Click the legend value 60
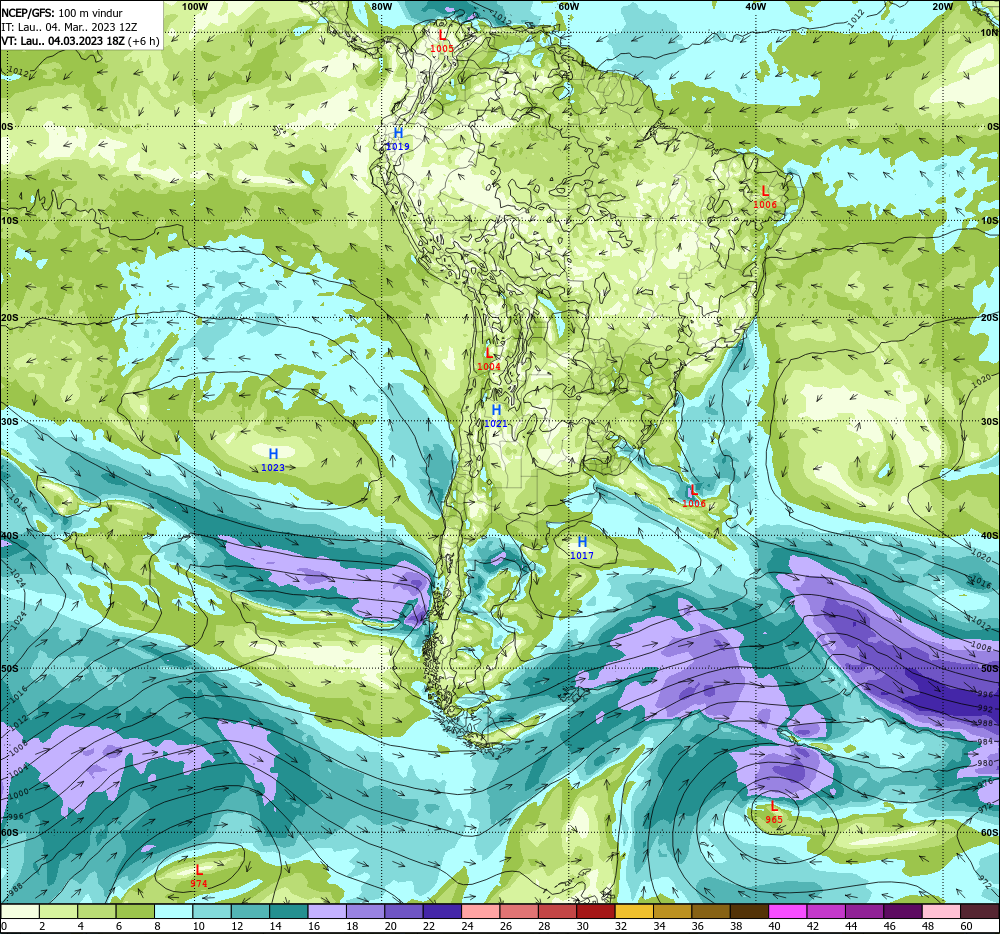1000x934 pixels. pos(966,926)
